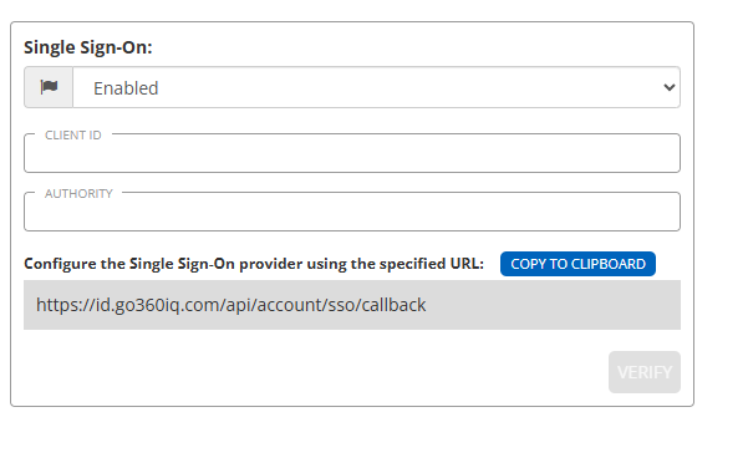Open the Single Sign-On status dropdown
This screenshot has height=451, width=748.
click(376, 88)
